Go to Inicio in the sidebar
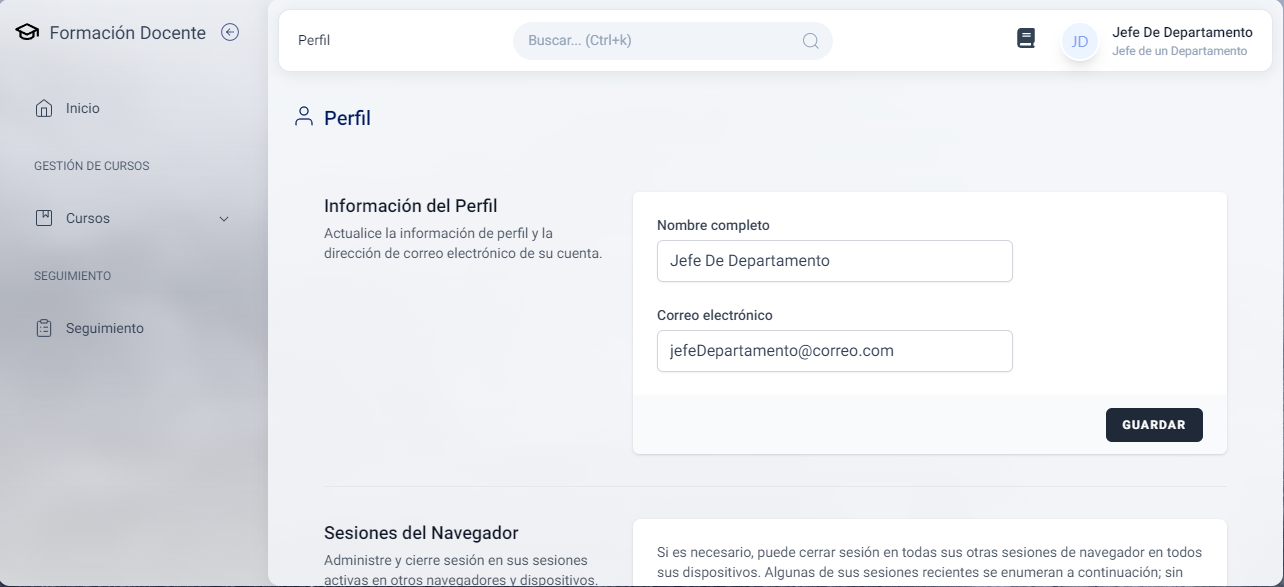 [83, 108]
